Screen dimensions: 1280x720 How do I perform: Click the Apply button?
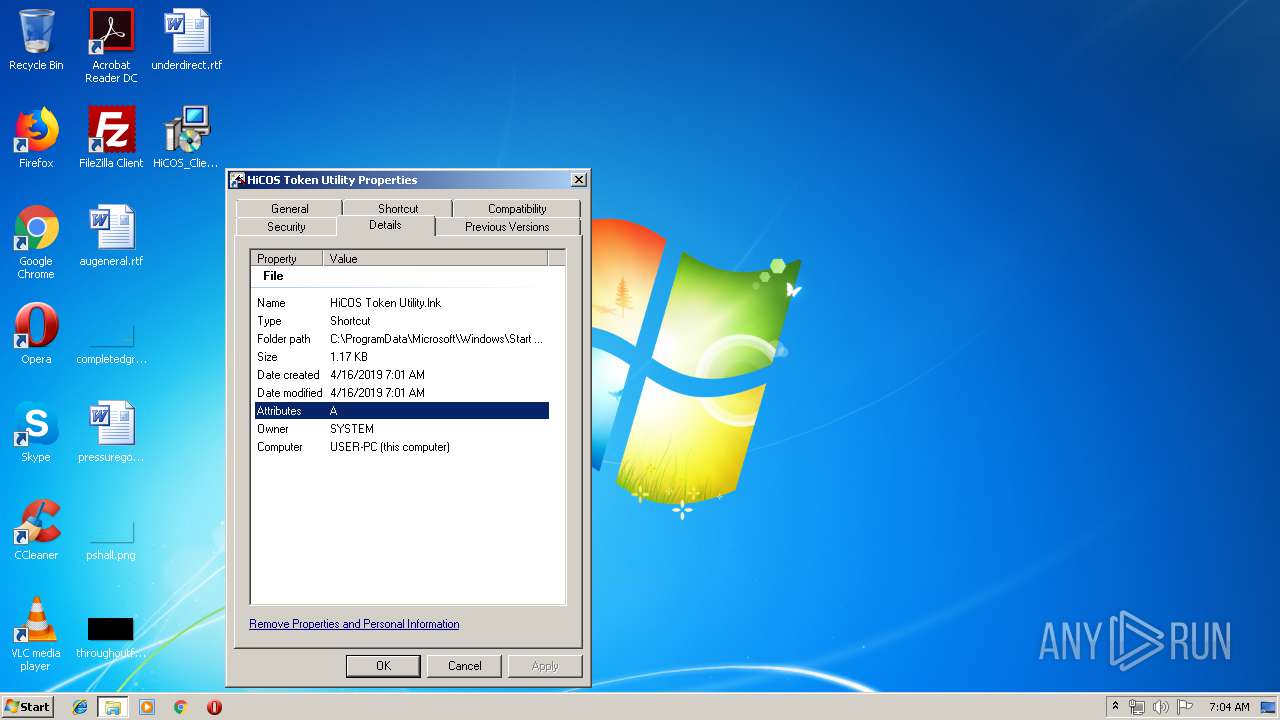tap(545, 666)
